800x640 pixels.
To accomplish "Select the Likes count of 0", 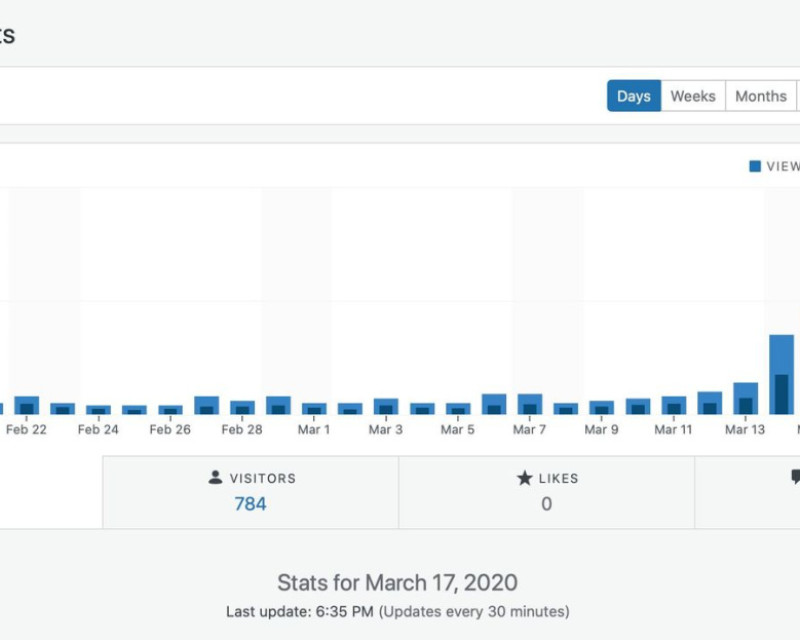I will click(546, 504).
